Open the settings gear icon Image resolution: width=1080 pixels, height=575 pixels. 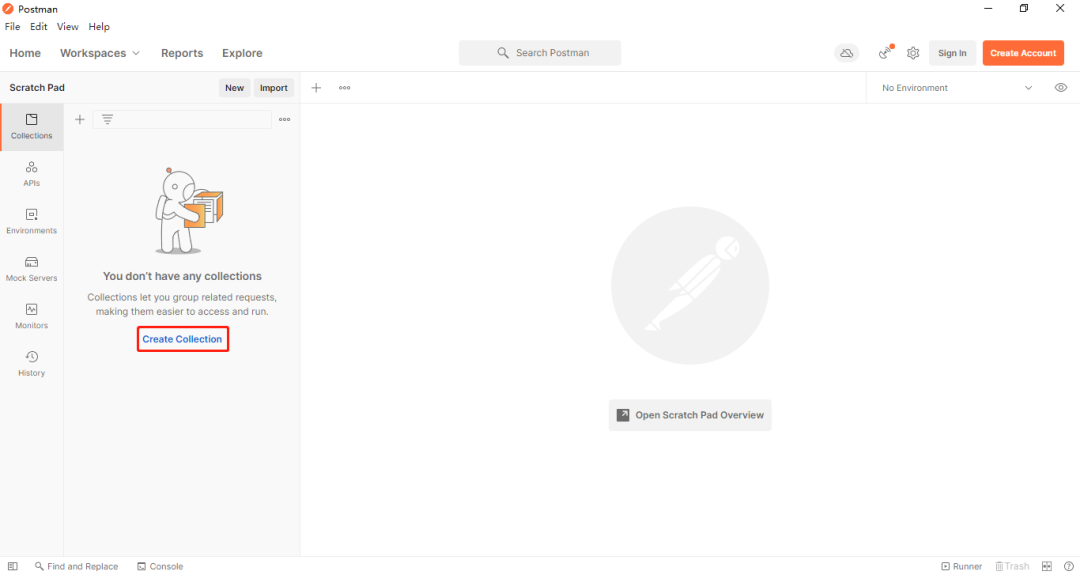[x=913, y=53]
